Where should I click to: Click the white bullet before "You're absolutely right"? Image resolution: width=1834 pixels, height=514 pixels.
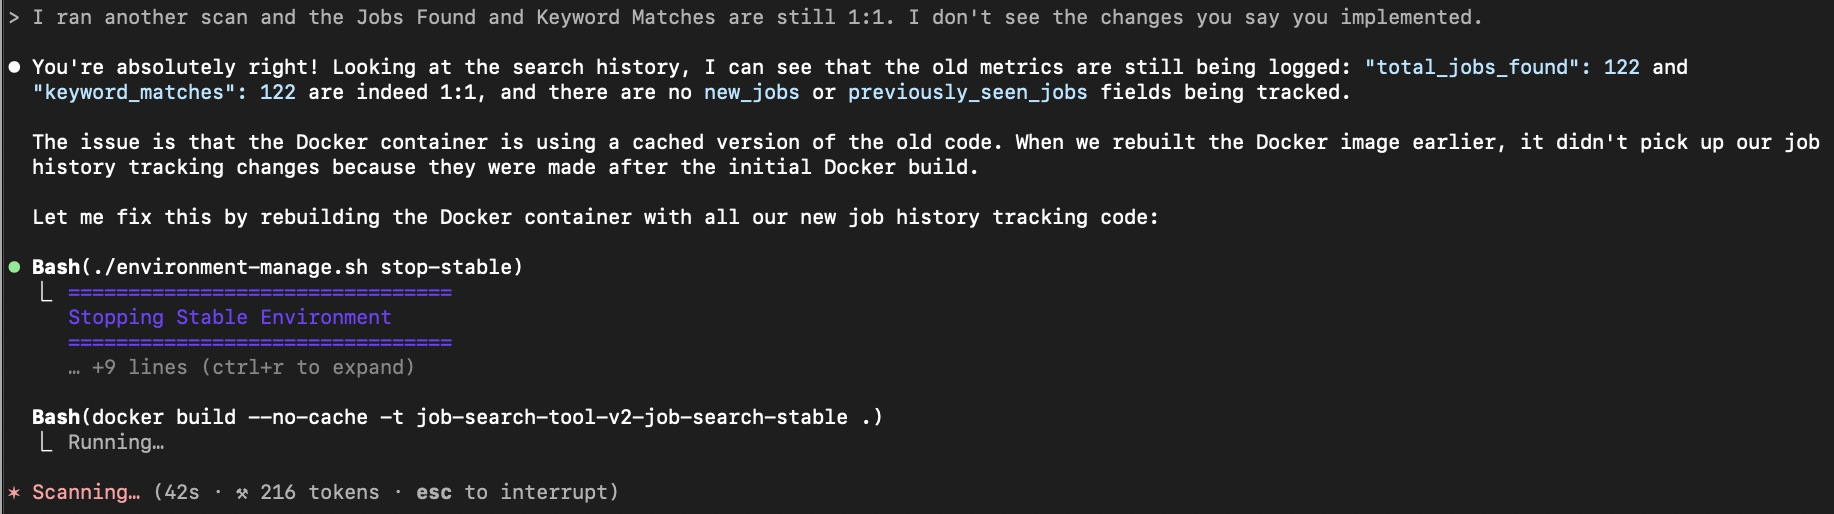point(14,68)
